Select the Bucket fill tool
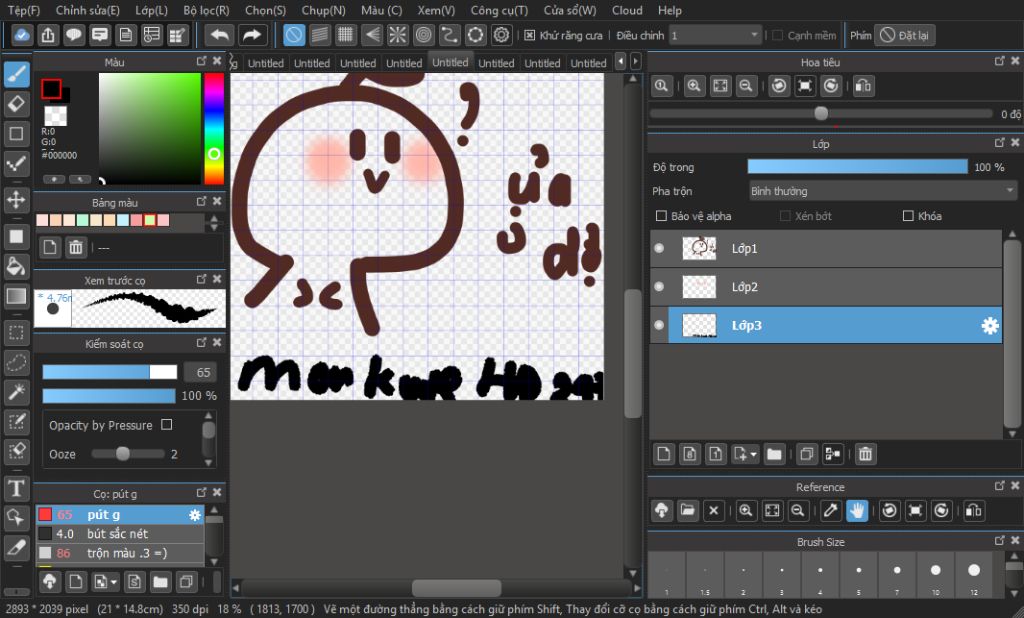1024x618 pixels. (x=16, y=267)
